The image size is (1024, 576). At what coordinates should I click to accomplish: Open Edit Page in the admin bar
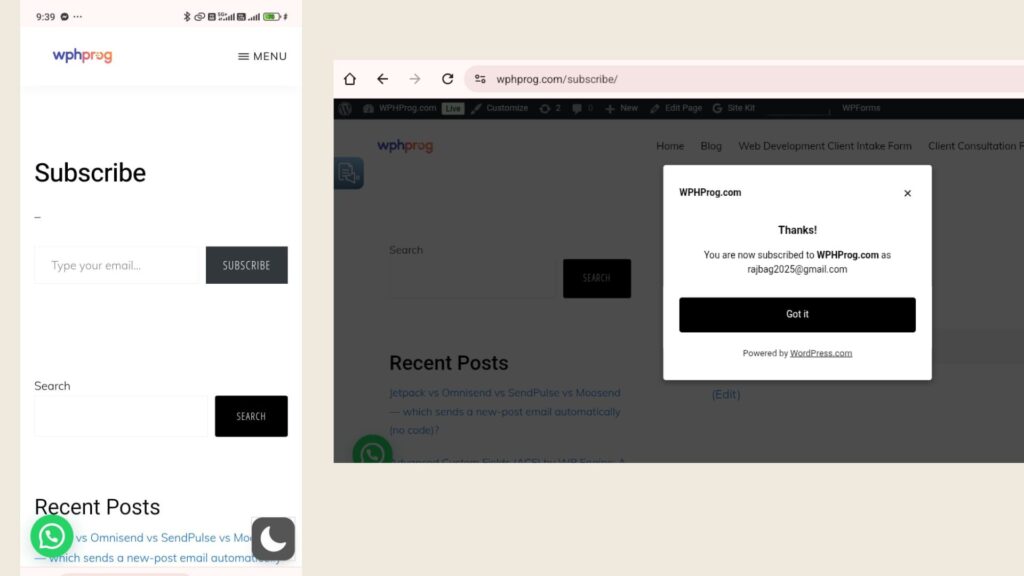pyautogui.click(x=676, y=108)
